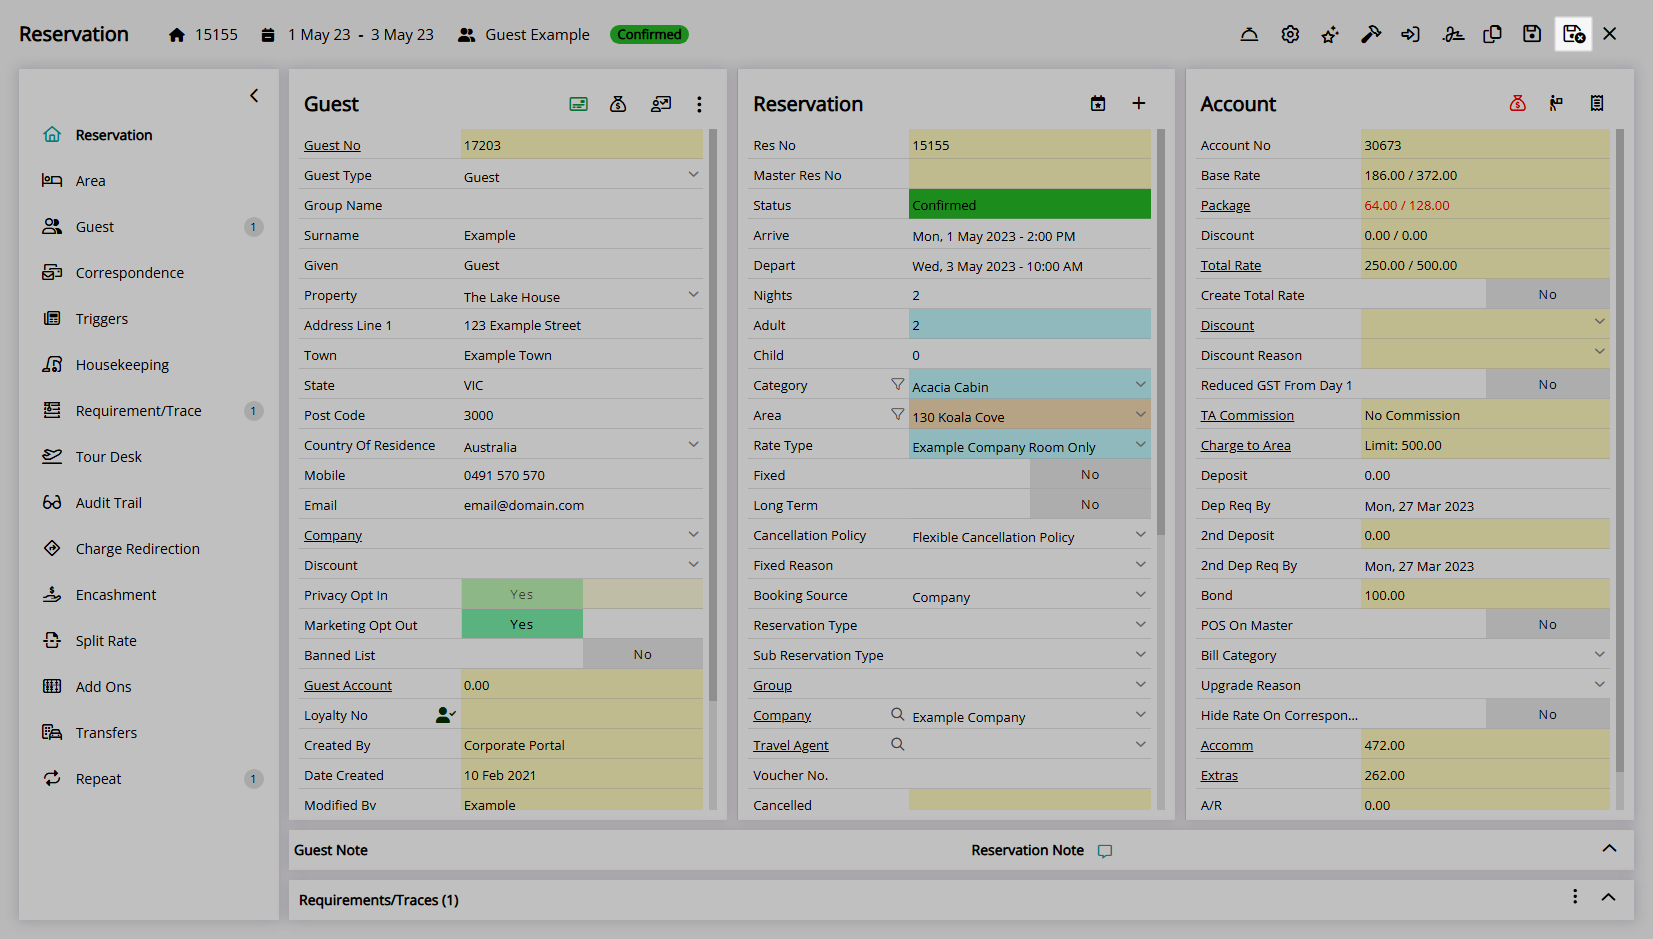Open the Cancellation Policy dropdown

coord(1030,535)
